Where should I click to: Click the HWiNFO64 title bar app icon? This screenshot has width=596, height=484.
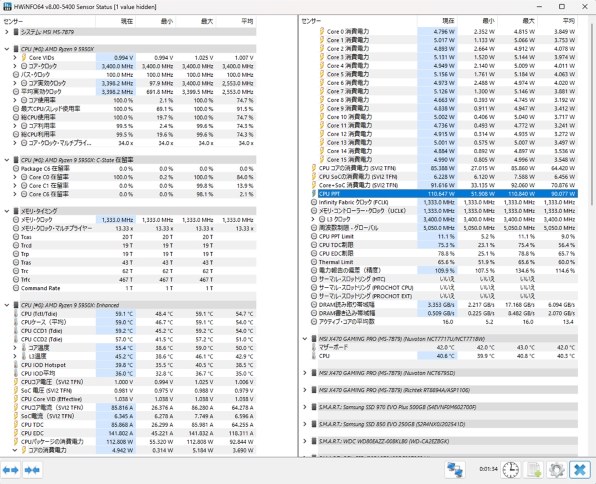[x=7, y=6]
